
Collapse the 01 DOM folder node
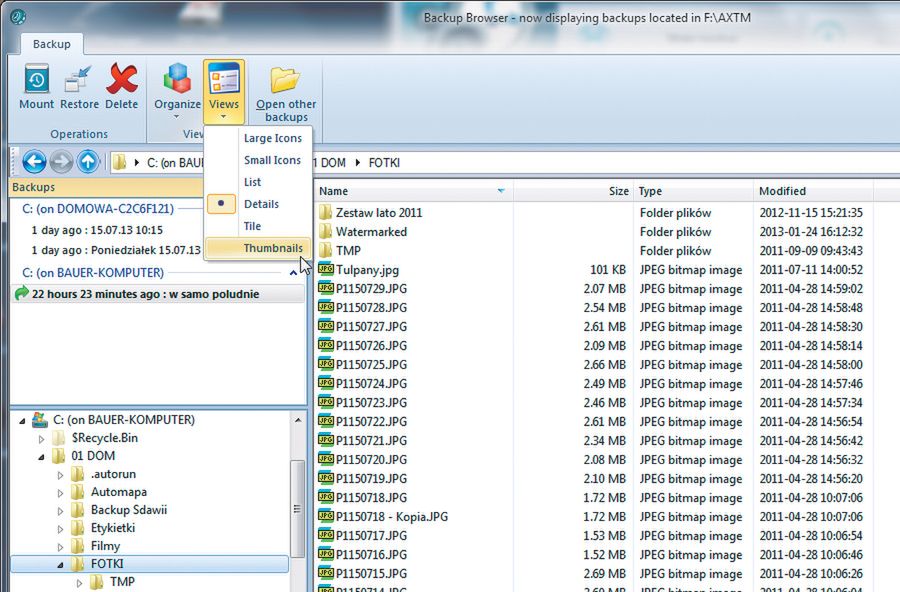(x=42, y=457)
